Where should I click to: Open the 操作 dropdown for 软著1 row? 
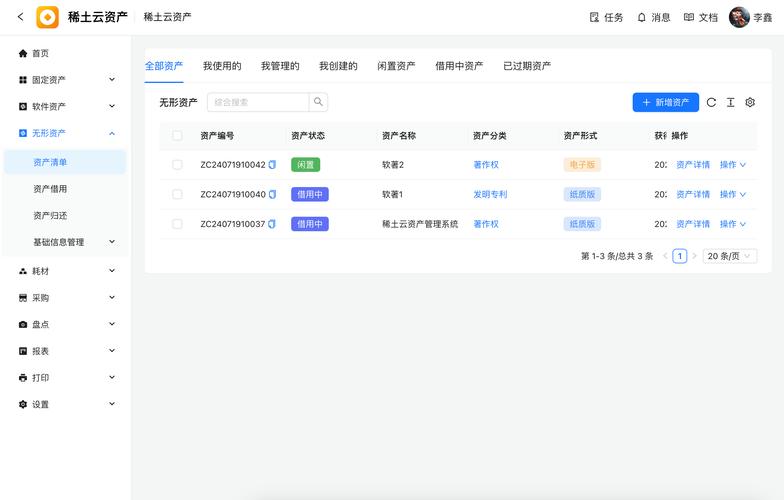pos(733,195)
